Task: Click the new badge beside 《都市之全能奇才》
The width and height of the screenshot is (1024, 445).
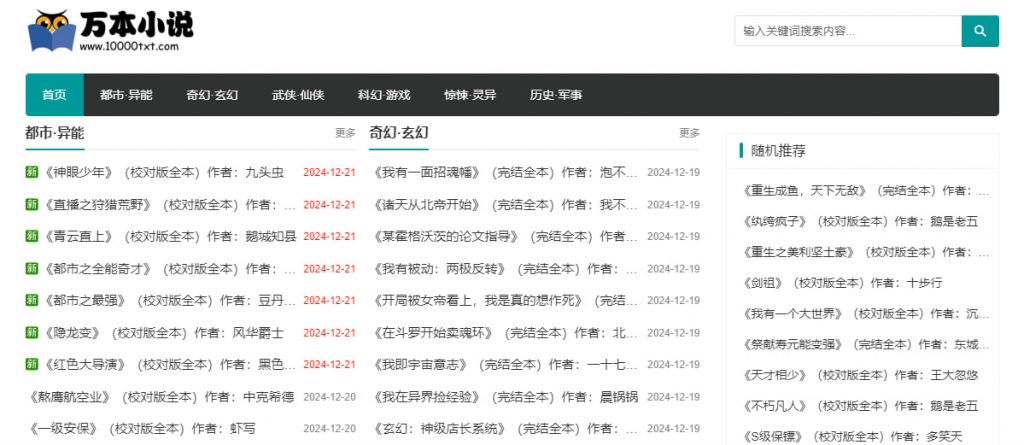Action: (31, 269)
